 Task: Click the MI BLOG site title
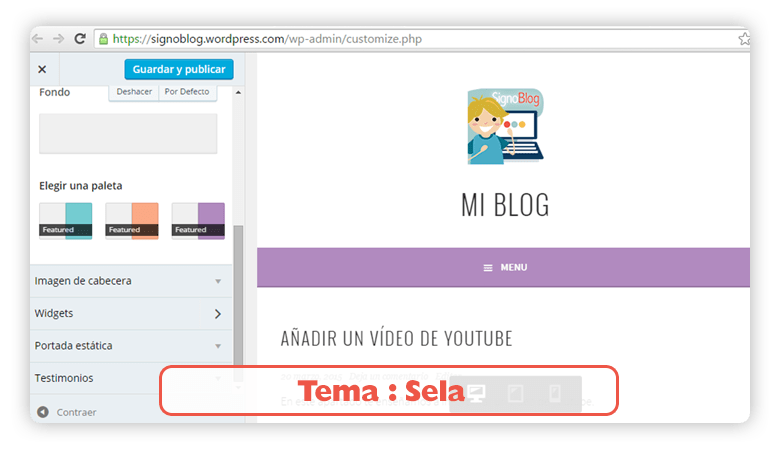click(x=505, y=205)
